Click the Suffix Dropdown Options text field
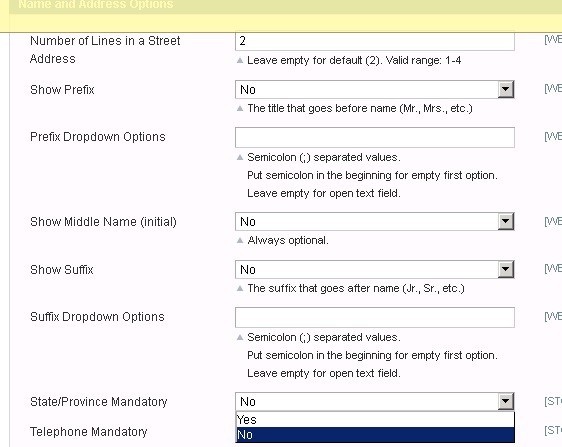 click(x=375, y=317)
